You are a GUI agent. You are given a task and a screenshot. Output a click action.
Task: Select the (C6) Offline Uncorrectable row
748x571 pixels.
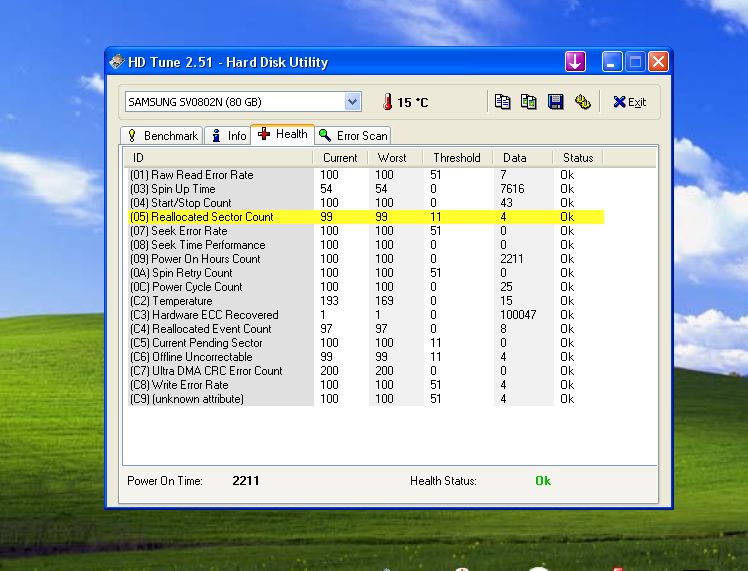(x=366, y=357)
